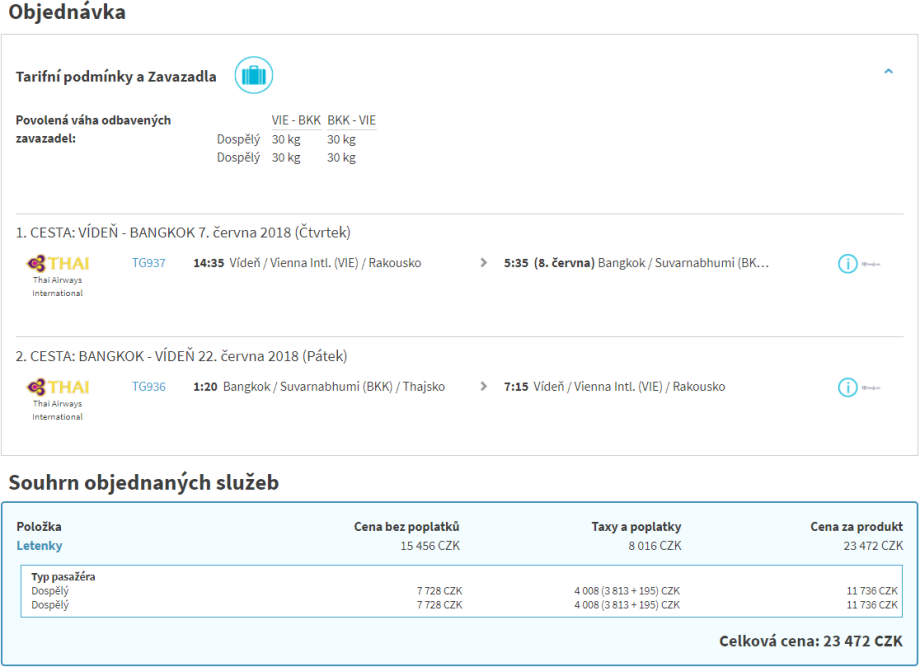Click truncated Bangkok / Suvarnabhumi arrival text

pyautogui.click(x=683, y=263)
